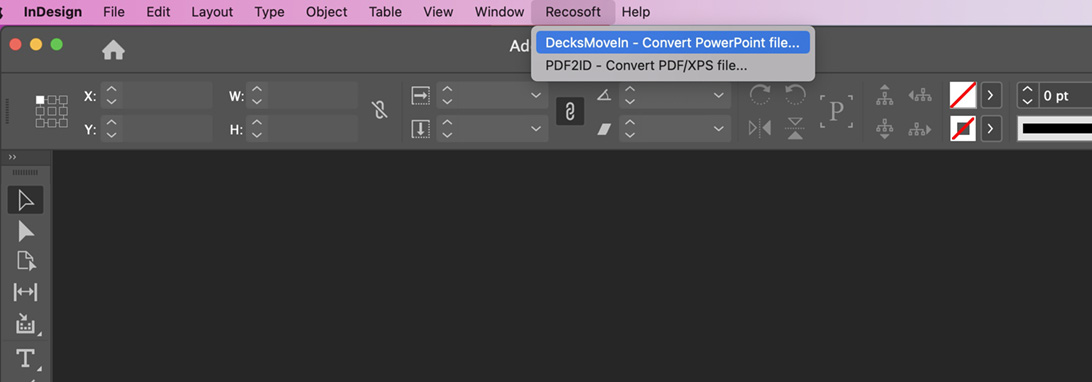Toggle constrain width and height proportions
Screen dimensions: 1092x382
point(380,110)
